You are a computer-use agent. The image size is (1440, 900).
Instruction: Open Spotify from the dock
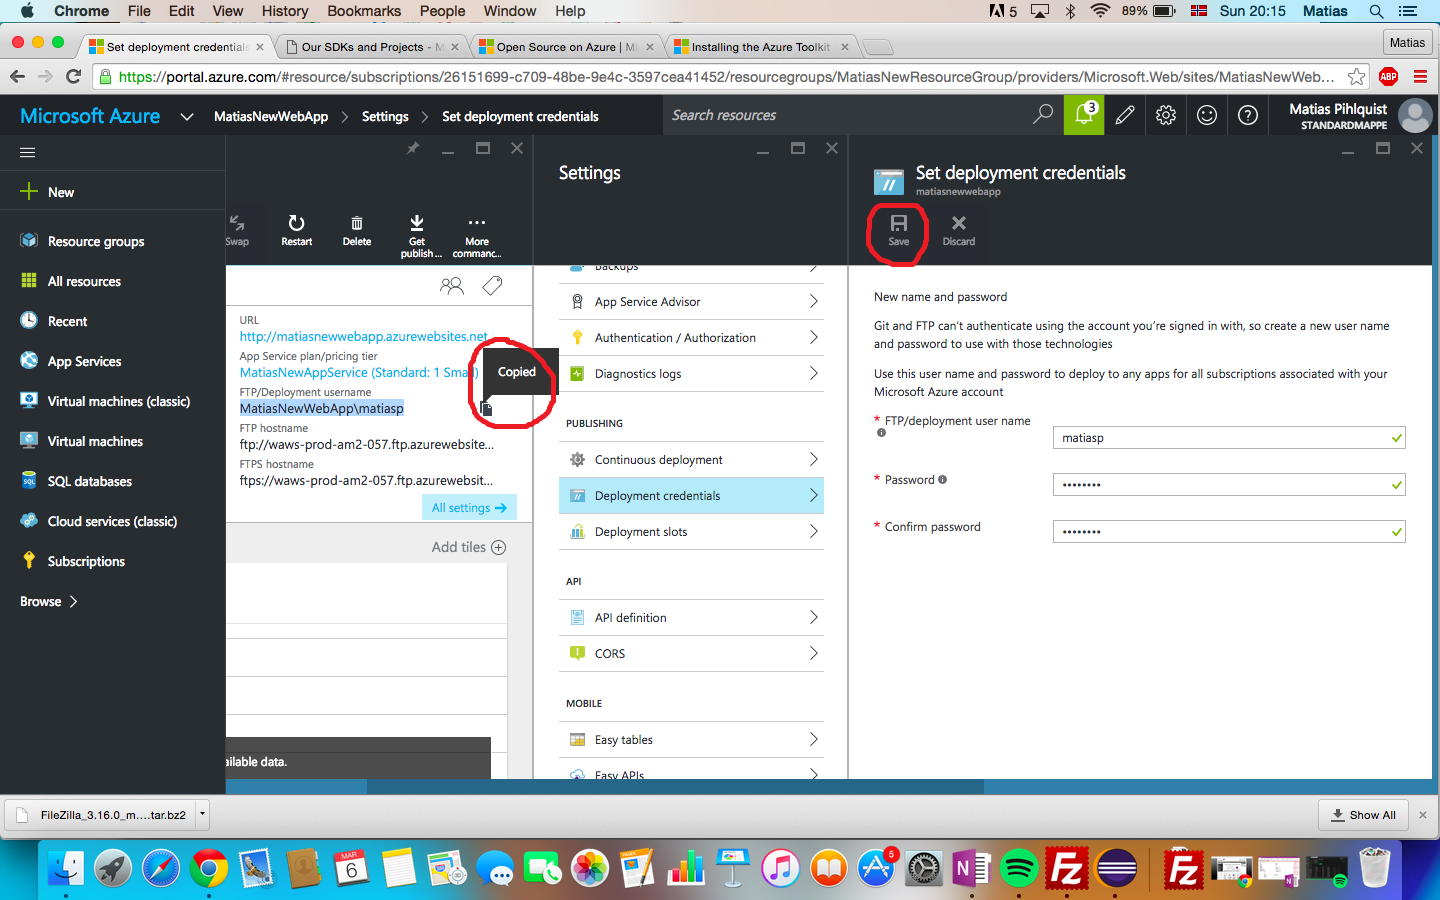tap(1019, 868)
